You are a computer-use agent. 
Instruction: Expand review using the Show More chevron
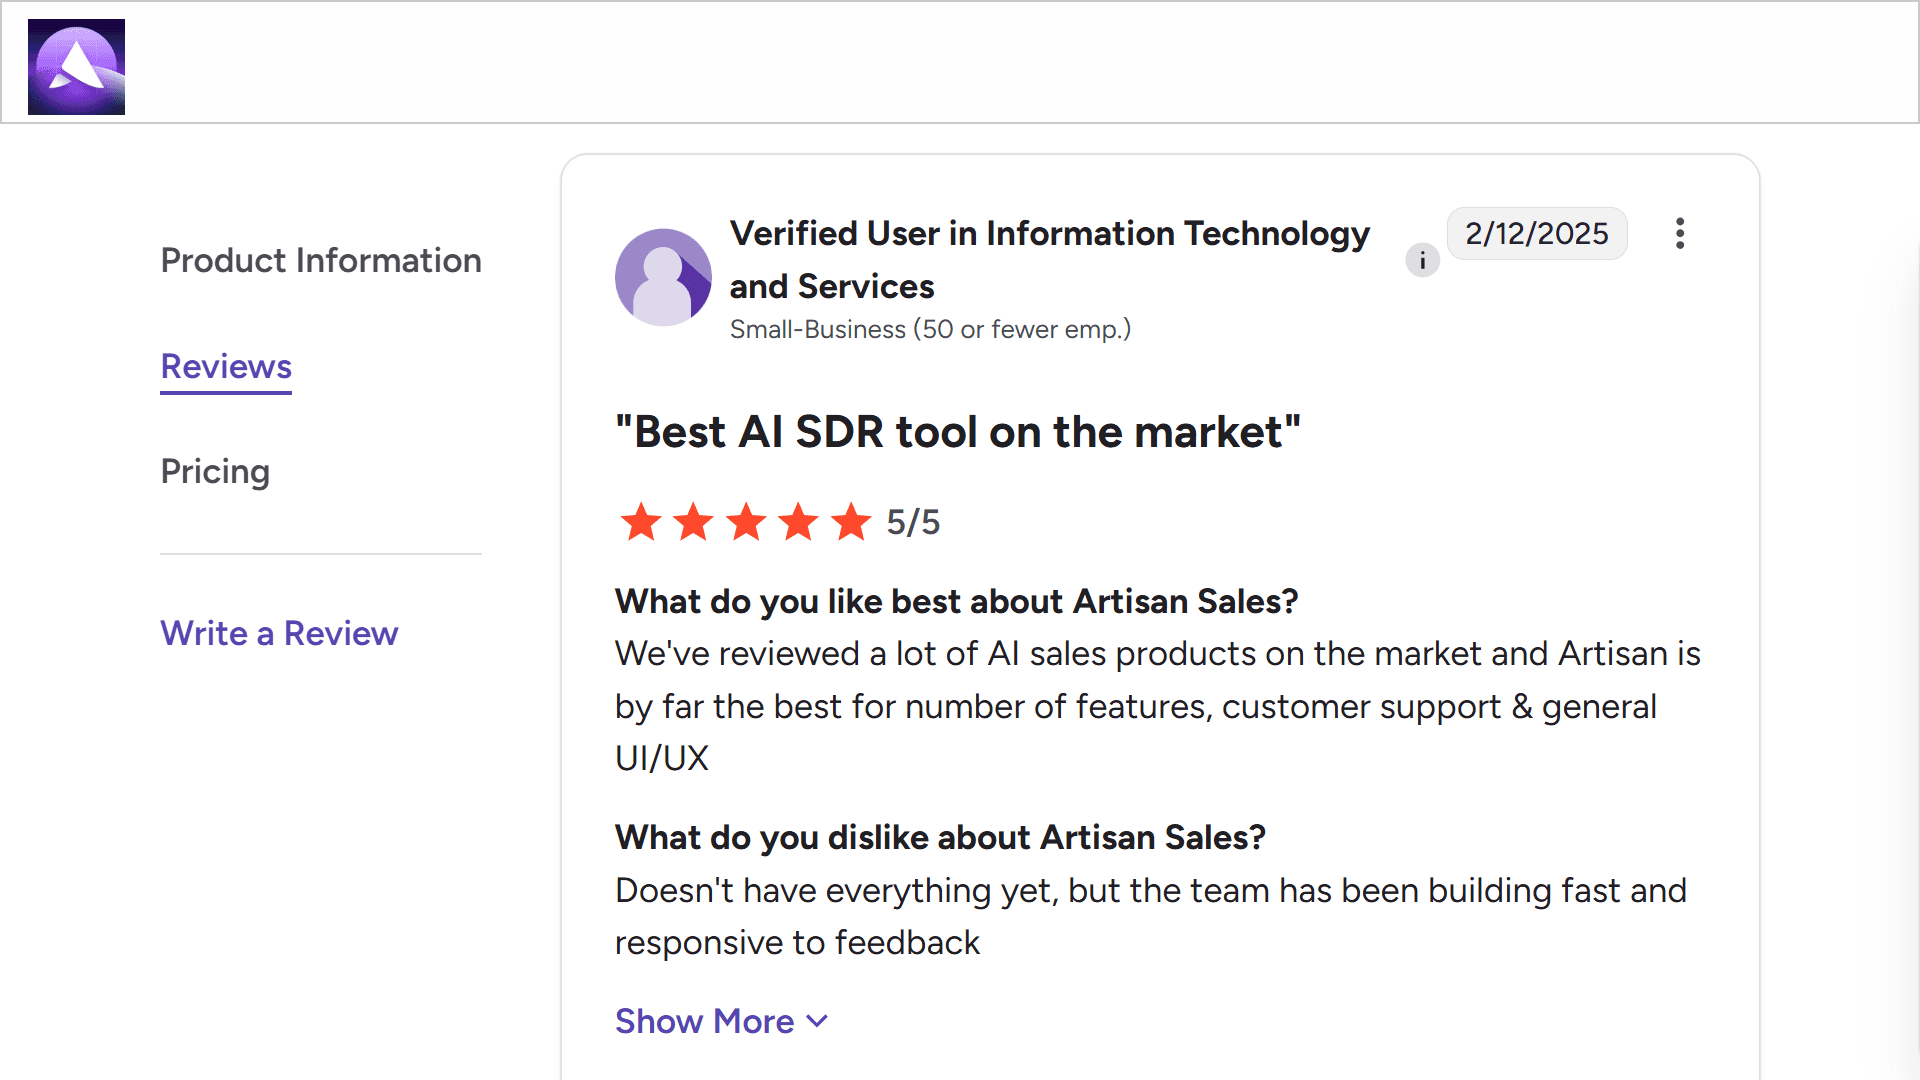tap(818, 1021)
